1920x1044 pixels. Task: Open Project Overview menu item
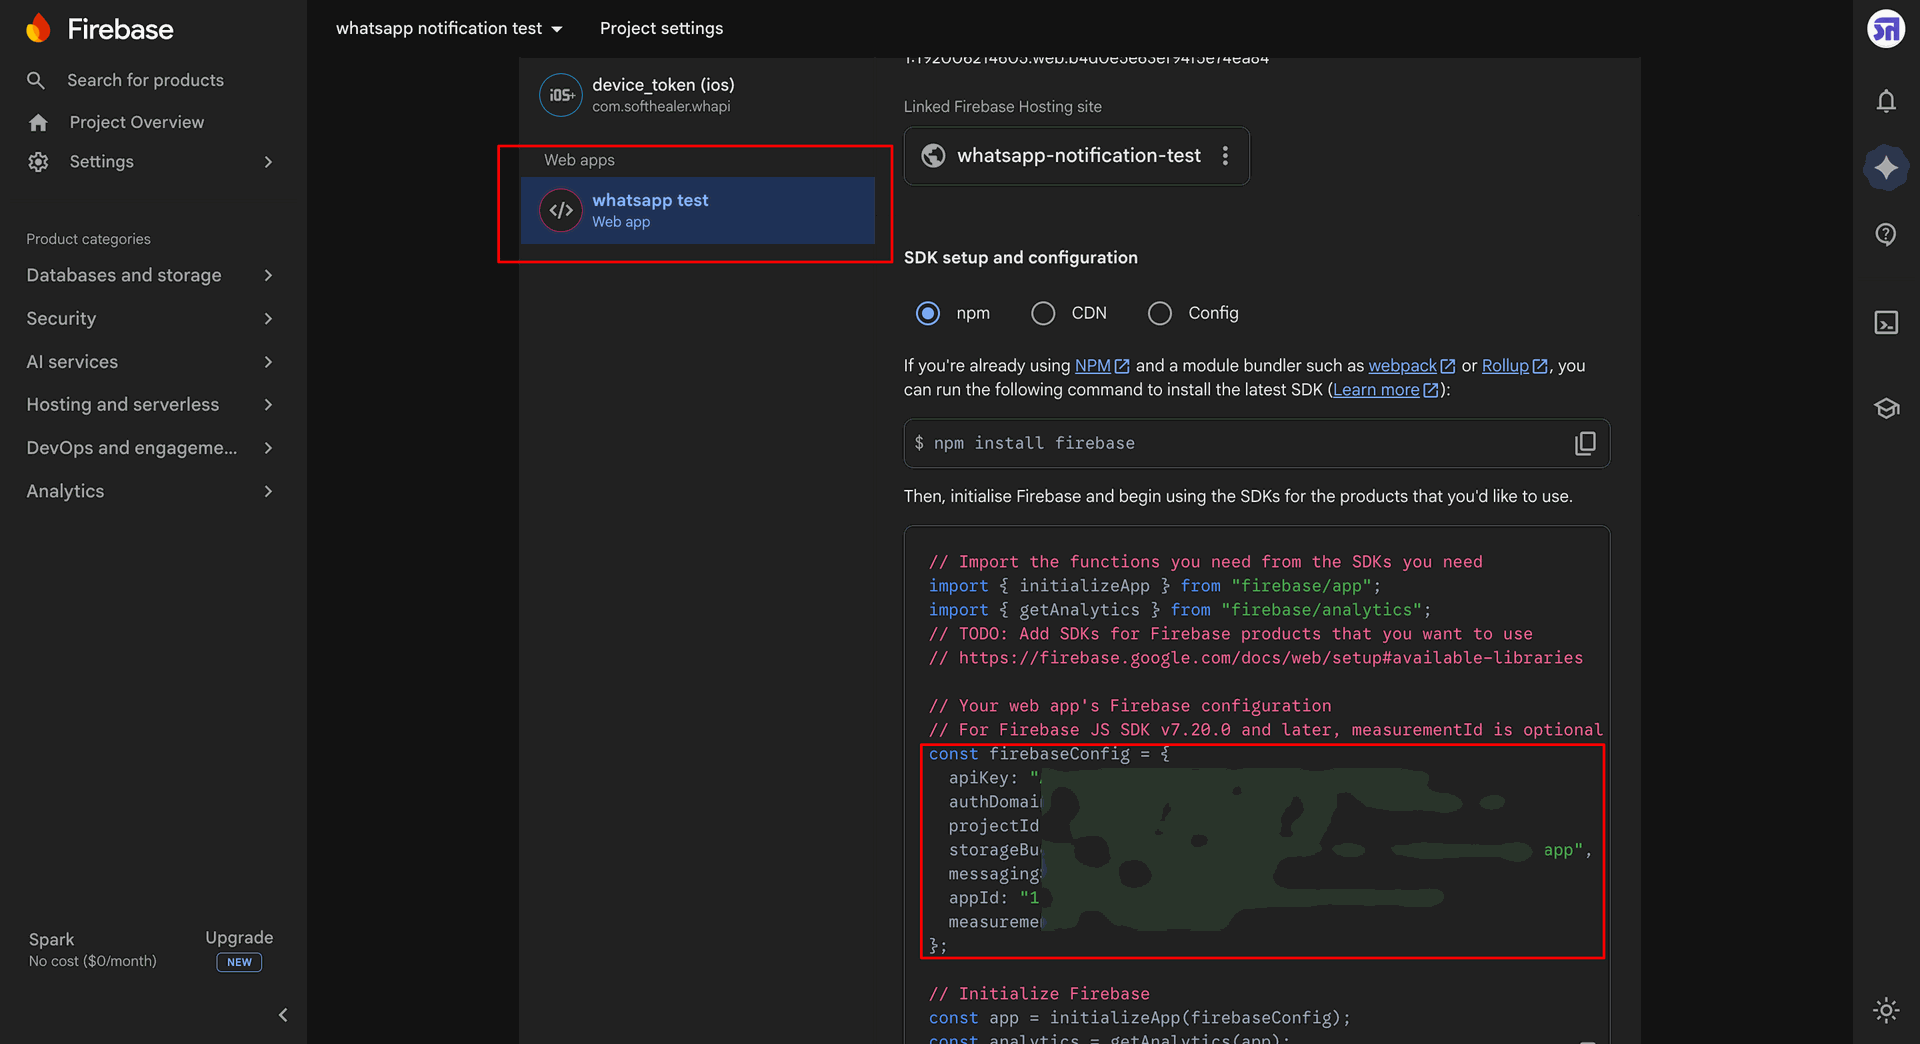(136, 122)
